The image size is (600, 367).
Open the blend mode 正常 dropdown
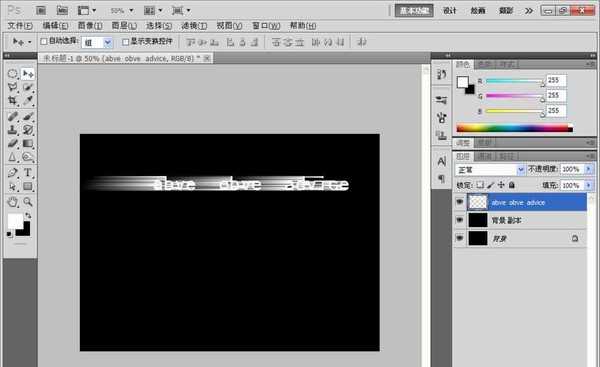point(490,169)
